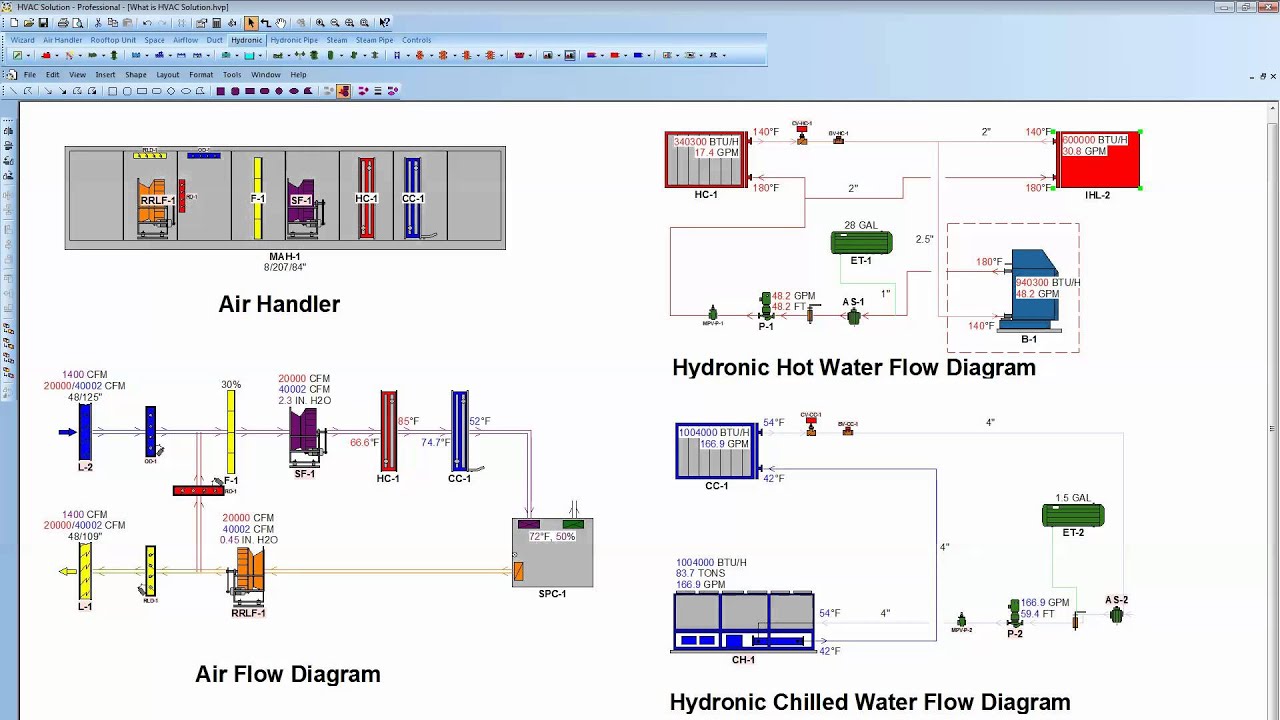Toggle the highlighted orange drawing-toolbar icon
This screenshot has height=720, width=1280.
tap(343, 91)
